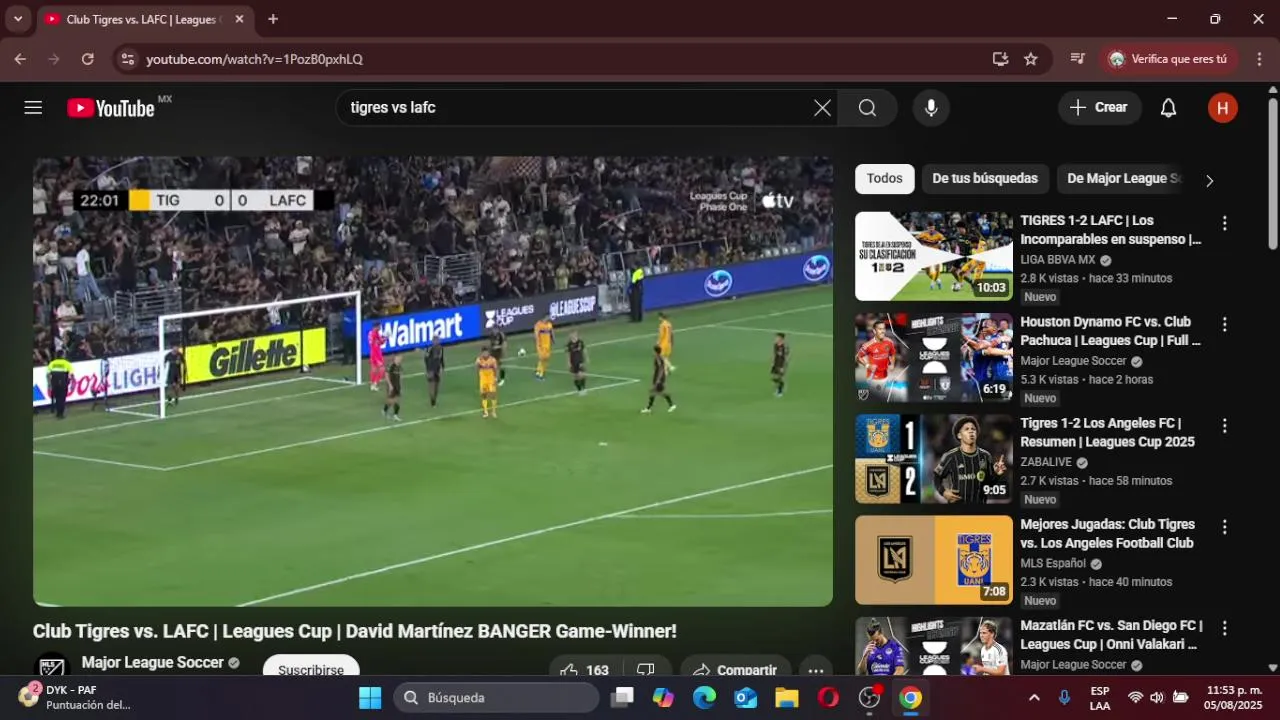The height and width of the screenshot is (720, 1280).
Task: Go back with browser back arrow
Action: [20, 59]
